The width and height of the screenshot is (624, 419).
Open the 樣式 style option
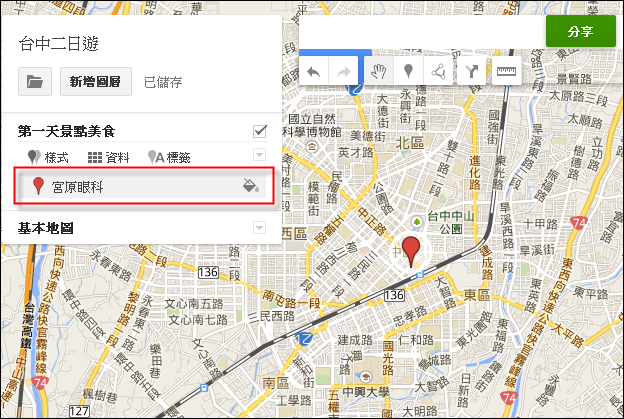click(48, 157)
